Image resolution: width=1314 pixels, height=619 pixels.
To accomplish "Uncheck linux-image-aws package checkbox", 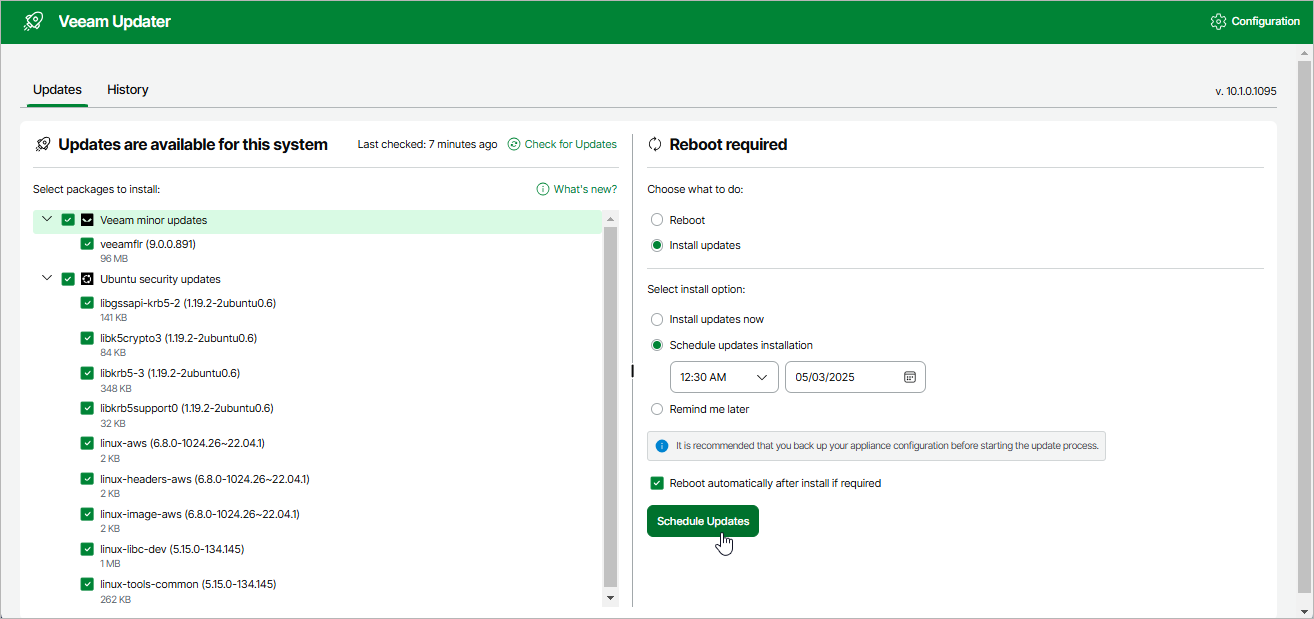I will click(x=87, y=514).
